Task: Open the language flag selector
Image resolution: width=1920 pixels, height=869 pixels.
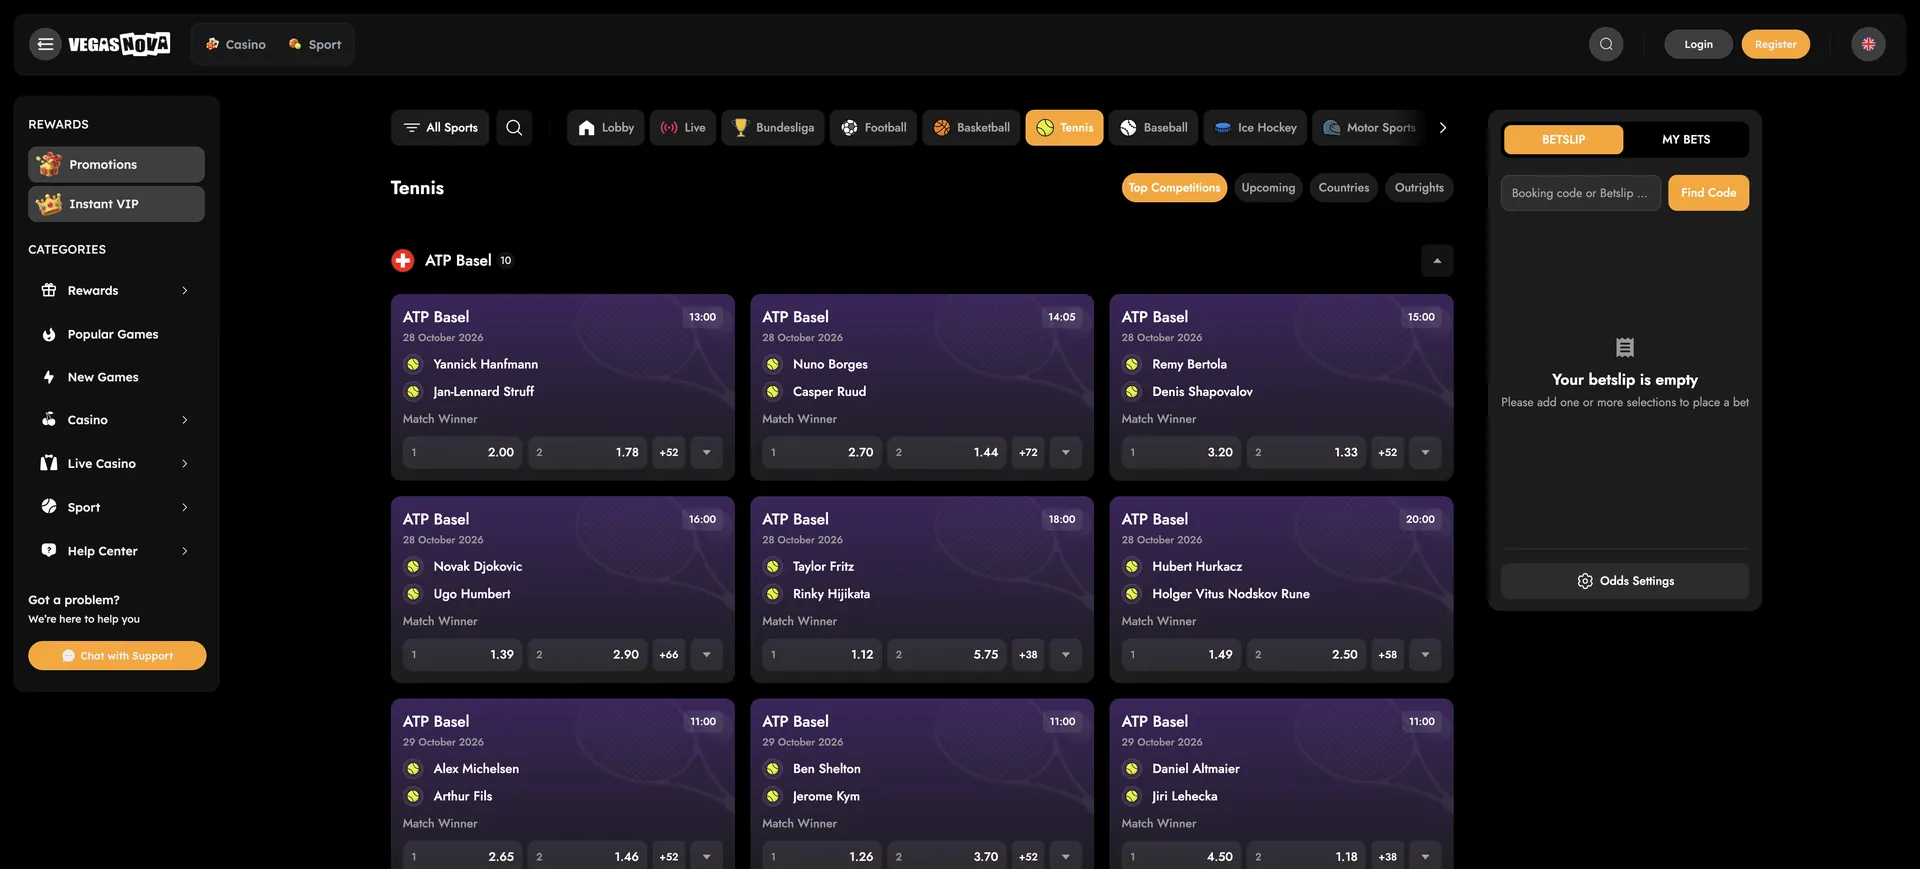Action: coord(1868,44)
